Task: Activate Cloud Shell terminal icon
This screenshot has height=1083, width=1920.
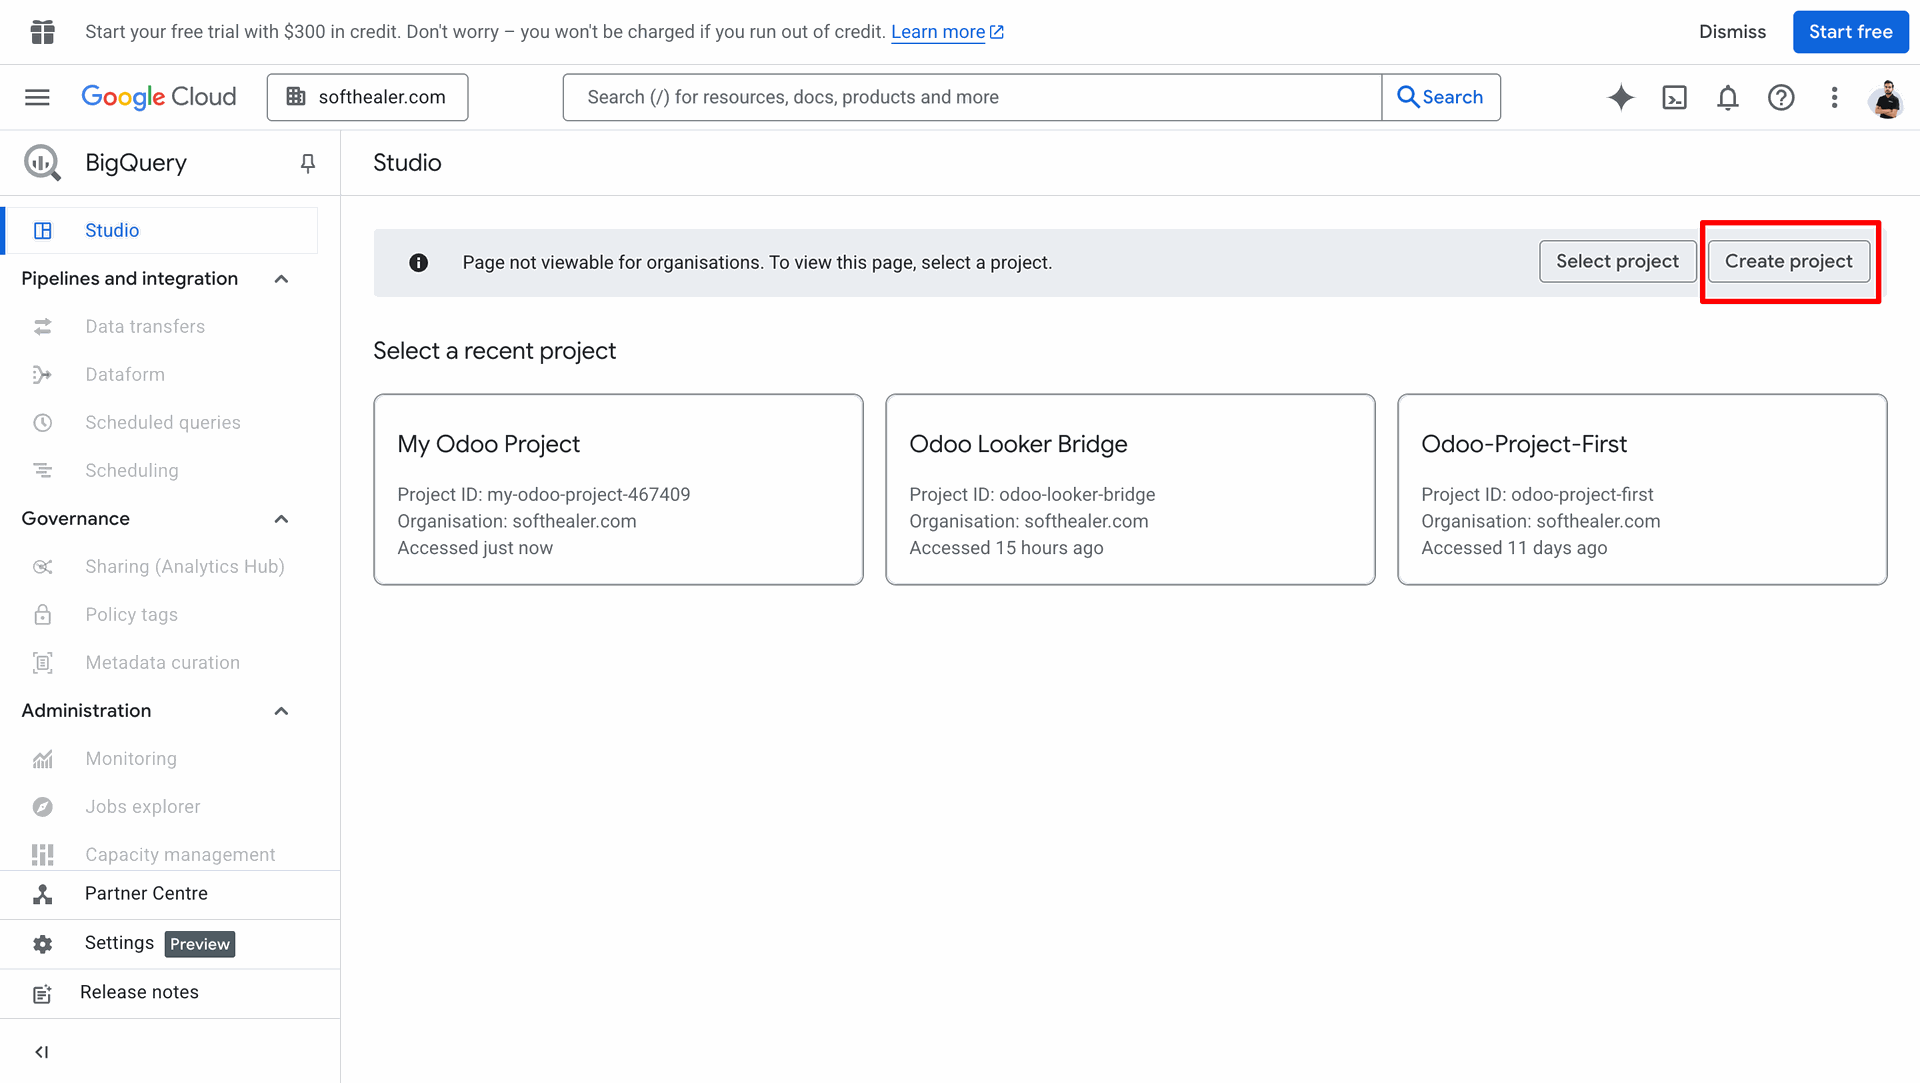Action: click(1674, 97)
